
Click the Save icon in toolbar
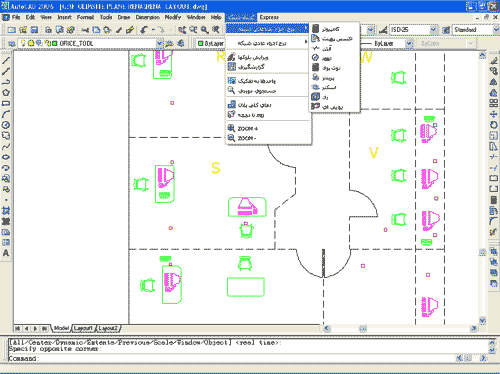[34, 30]
